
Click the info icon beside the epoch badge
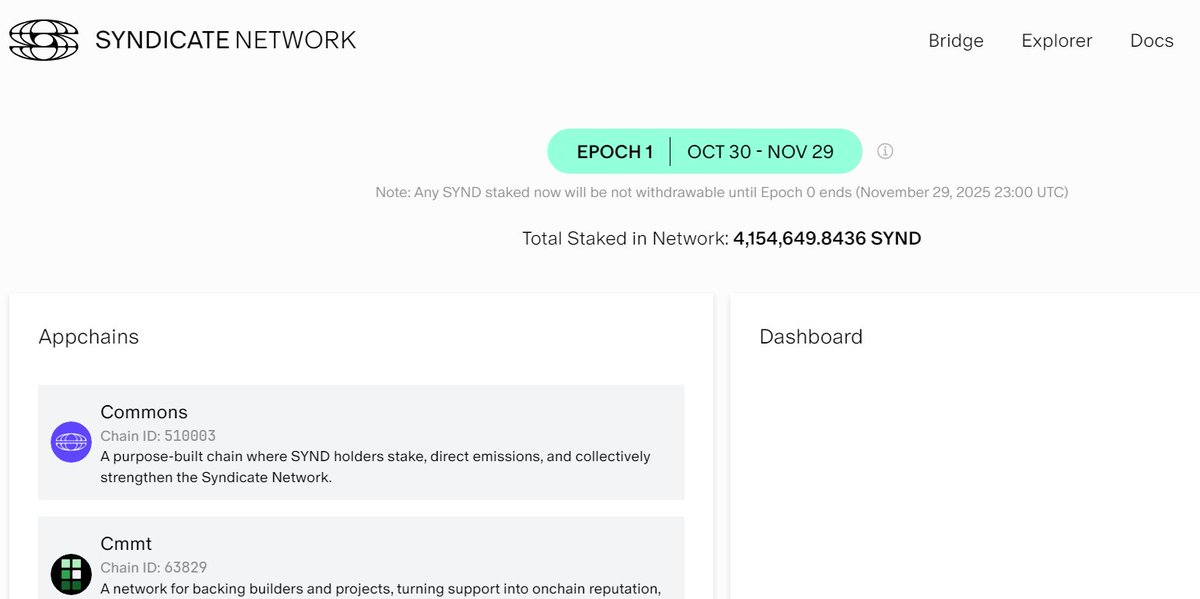pyautogui.click(x=885, y=151)
